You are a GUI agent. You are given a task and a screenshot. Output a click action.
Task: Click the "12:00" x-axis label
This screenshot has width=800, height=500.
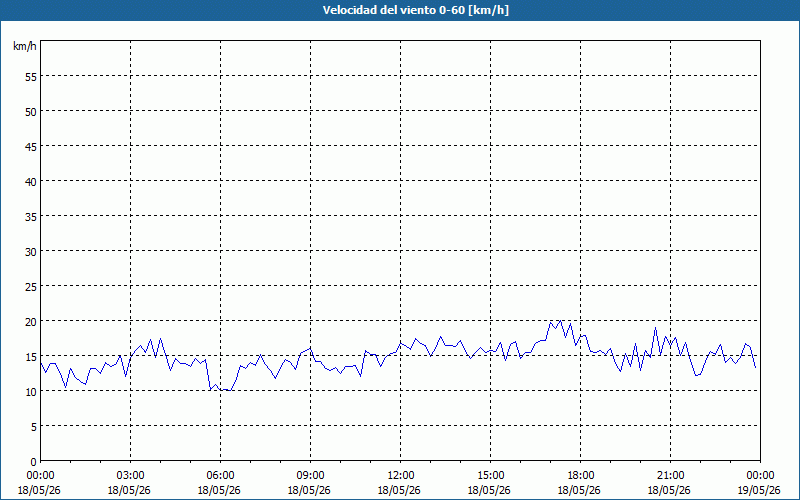pos(401,476)
